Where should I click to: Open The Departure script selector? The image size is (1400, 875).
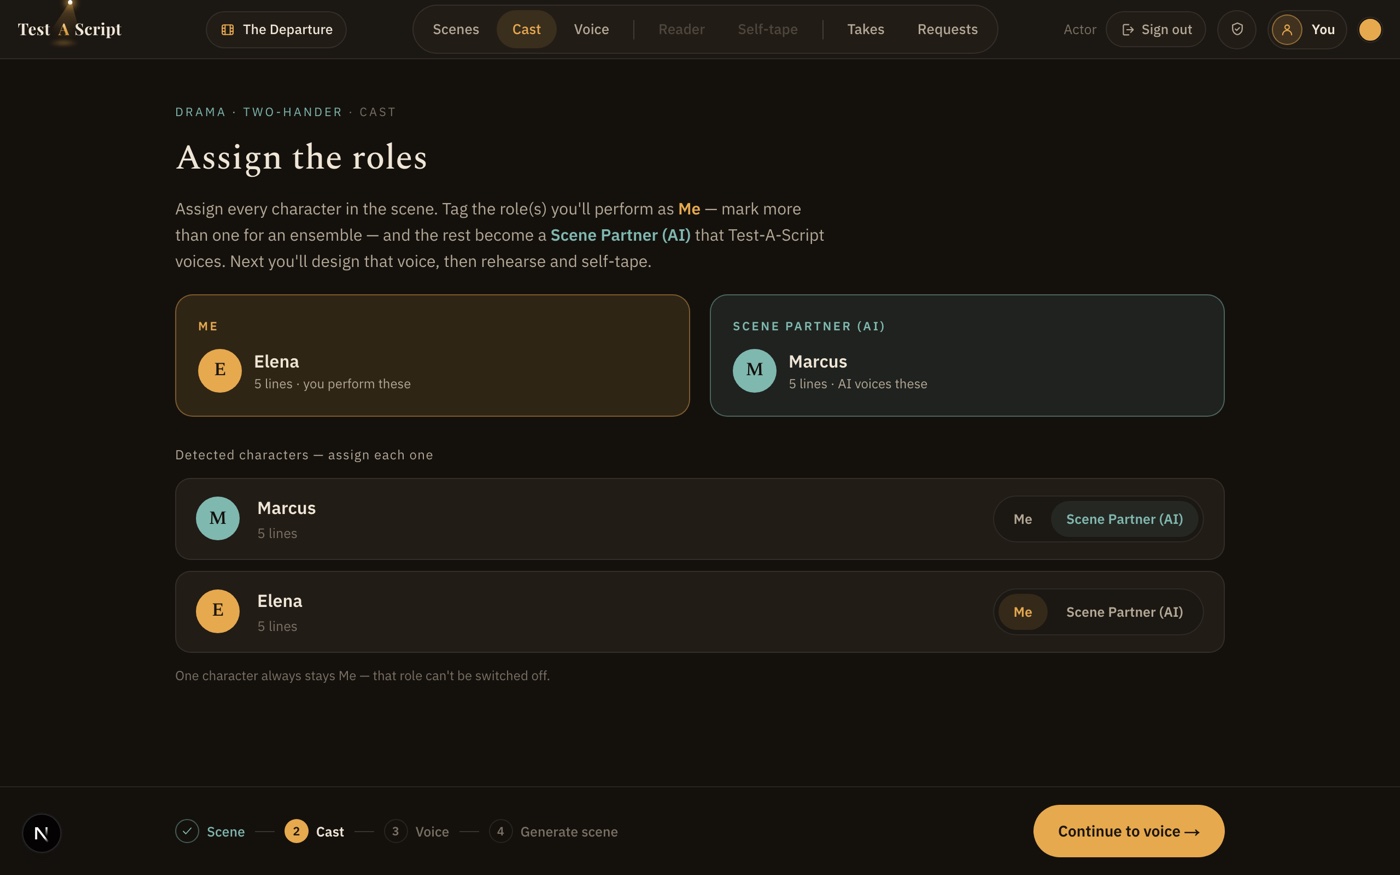(276, 29)
